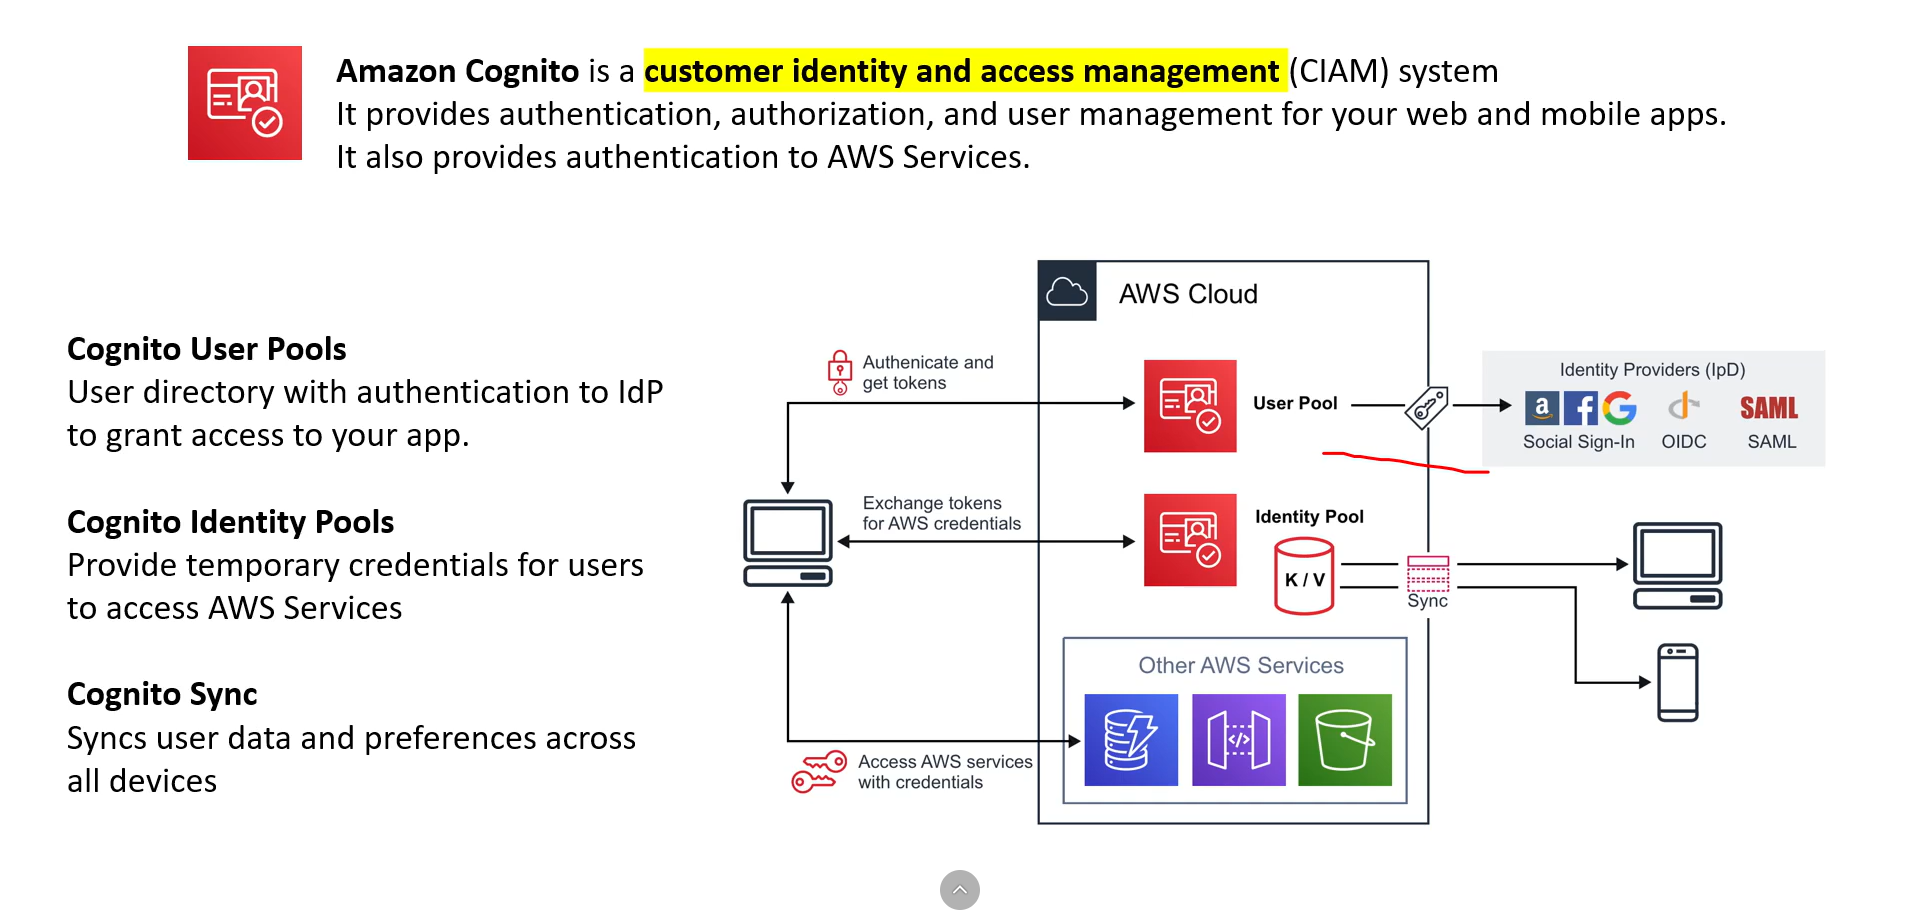
Task: Click 'It provides authentication, authorization' sentence
Action: tap(1031, 114)
